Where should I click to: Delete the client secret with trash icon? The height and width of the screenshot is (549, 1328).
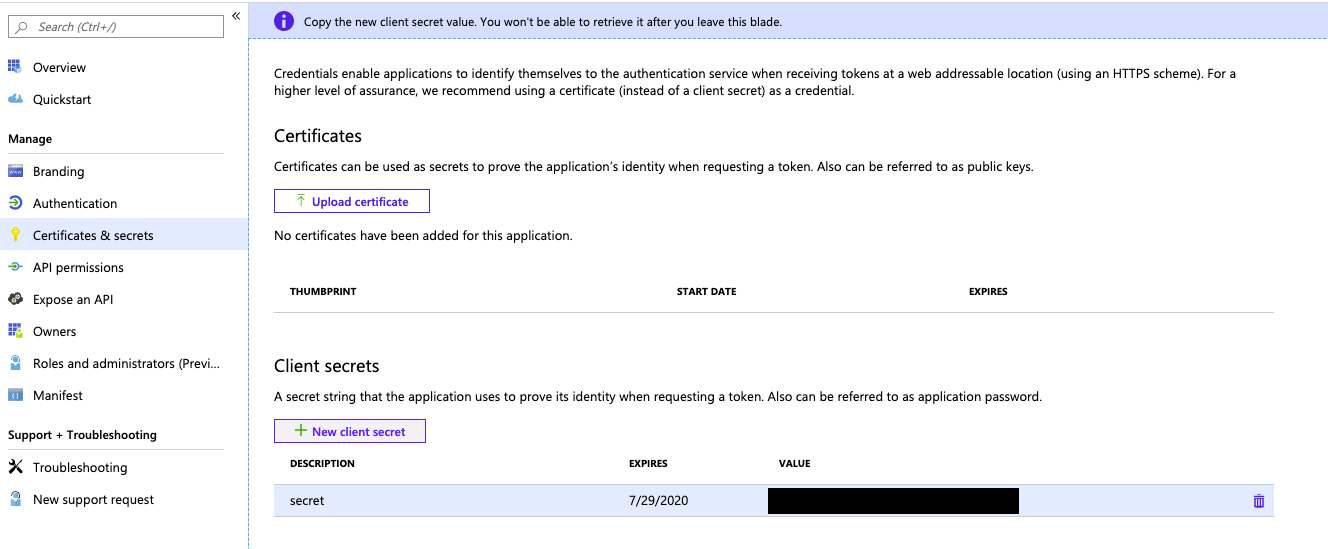click(x=1258, y=501)
